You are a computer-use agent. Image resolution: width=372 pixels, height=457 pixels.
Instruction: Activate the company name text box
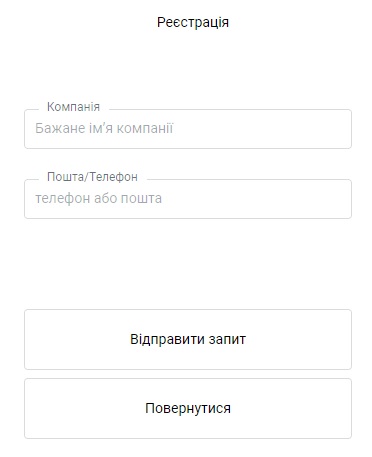click(188, 129)
